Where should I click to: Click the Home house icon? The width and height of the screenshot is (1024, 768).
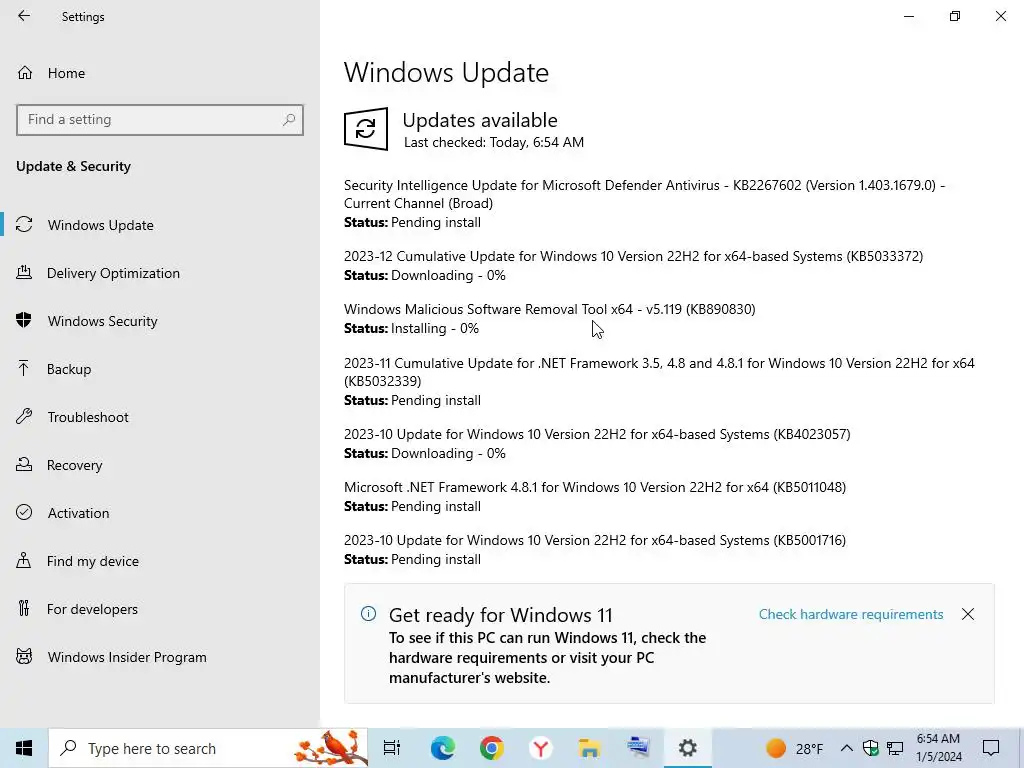click(x=25, y=72)
